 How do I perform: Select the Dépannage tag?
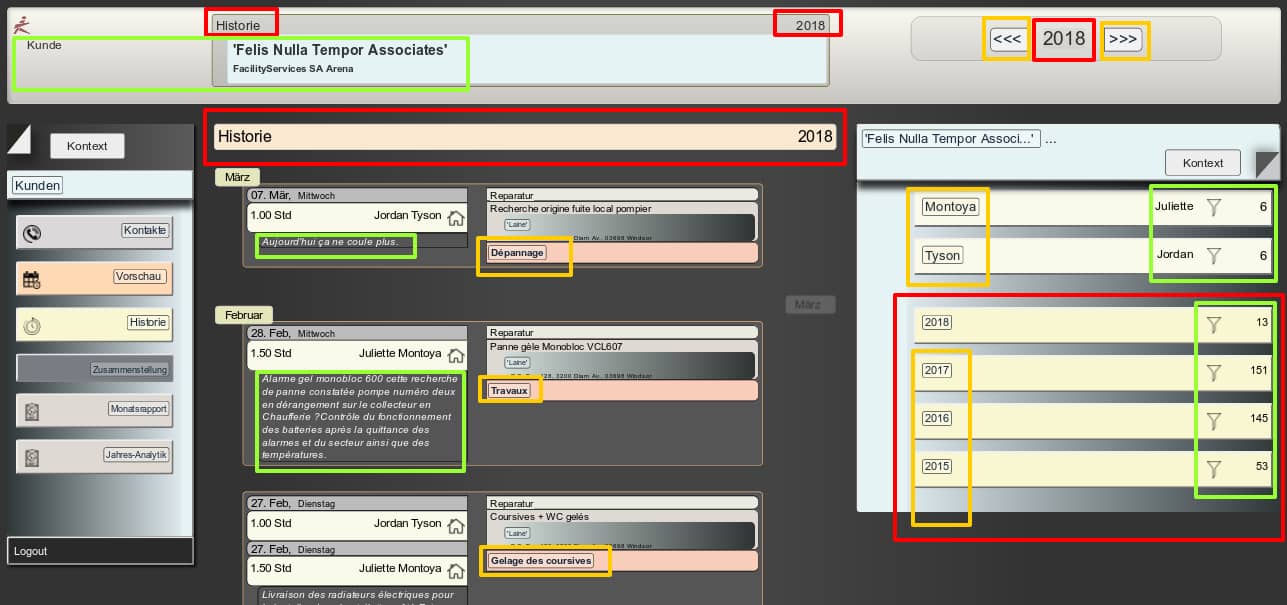[x=517, y=253]
